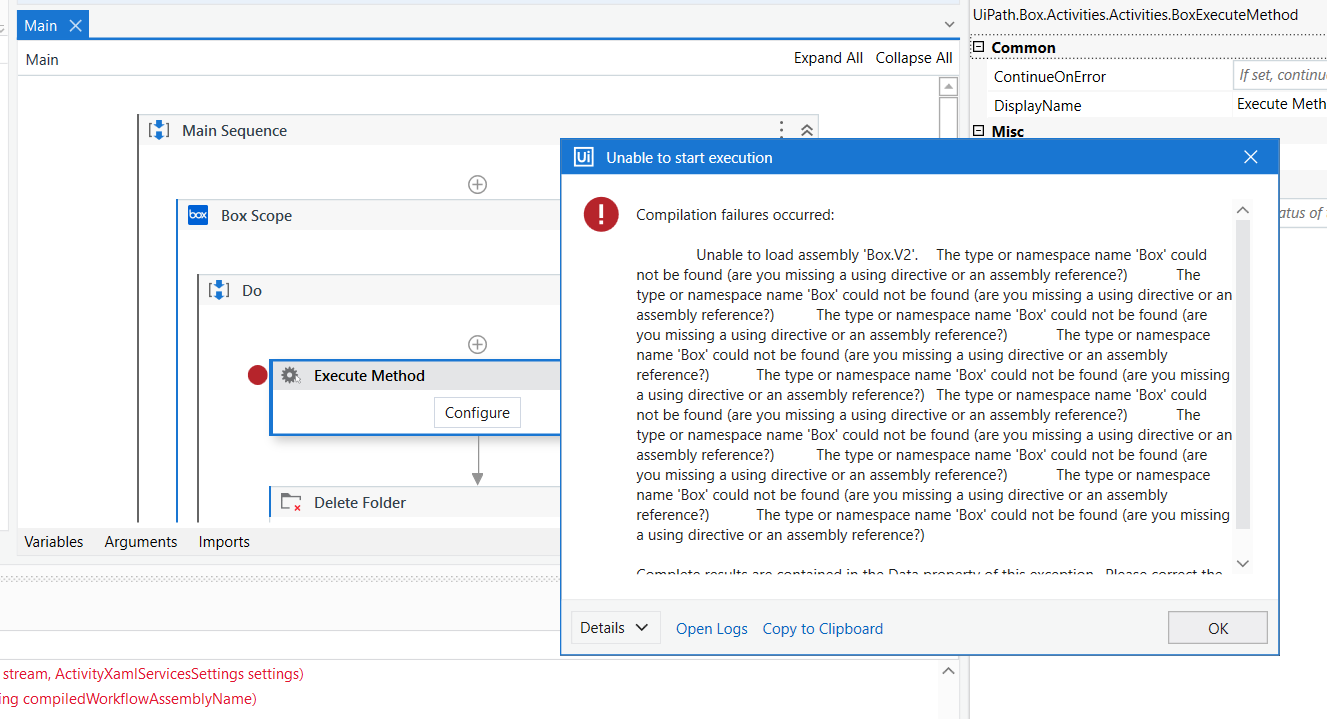Viewport: 1327px width, 719px height.
Task: Open the workflow tabs dropdown arrow
Action: point(949,25)
